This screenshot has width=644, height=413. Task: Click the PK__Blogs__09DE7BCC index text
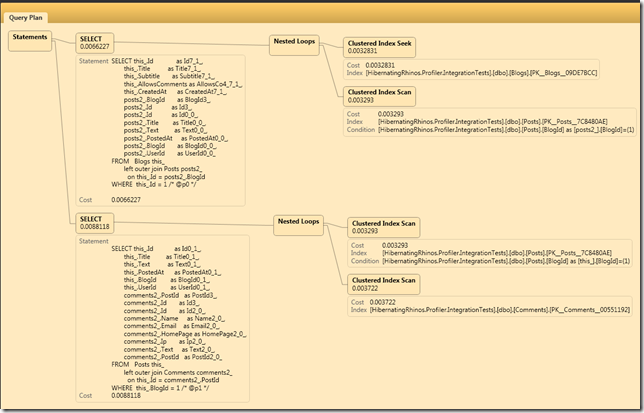pos(481,73)
